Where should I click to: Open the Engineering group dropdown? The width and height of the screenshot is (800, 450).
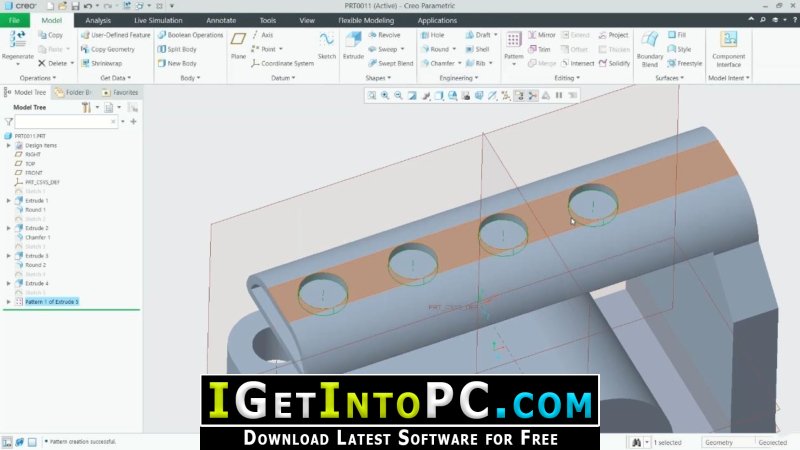click(x=459, y=78)
